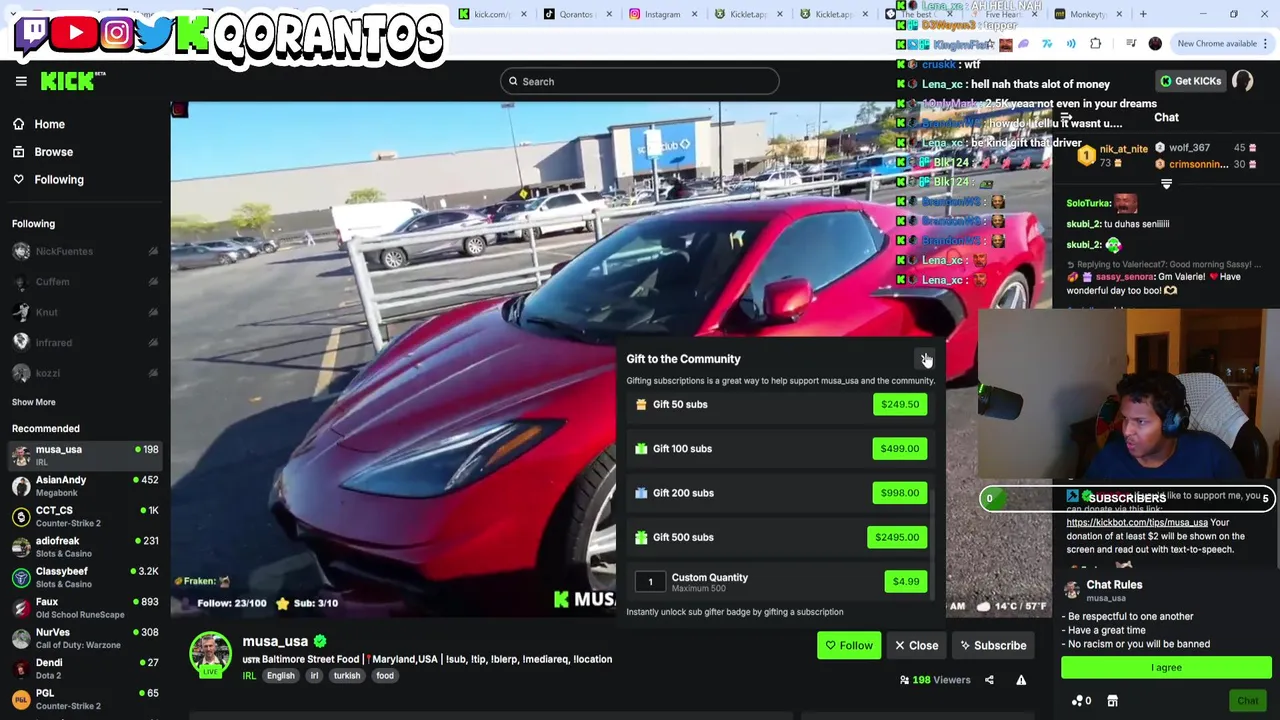The image size is (1280, 720).
Task: Click the report warning triangle icon
Action: click(x=1021, y=680)
